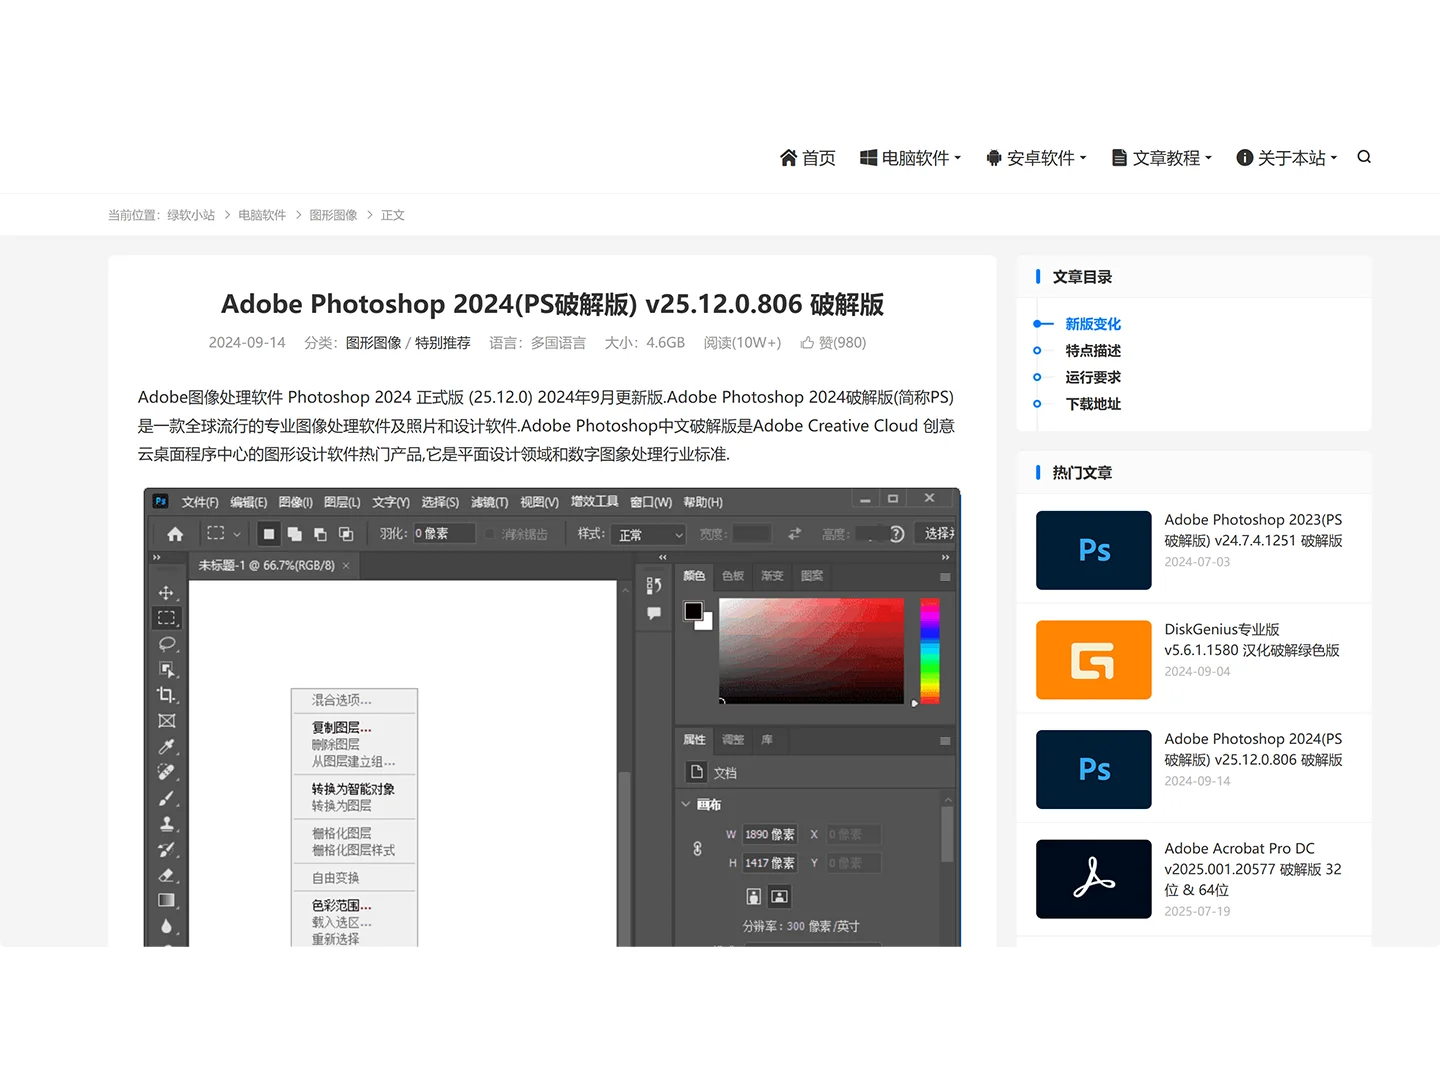
Task: Open Adobe Photoshop 2024 hot article title
Action: click(x=1254, y=749)
